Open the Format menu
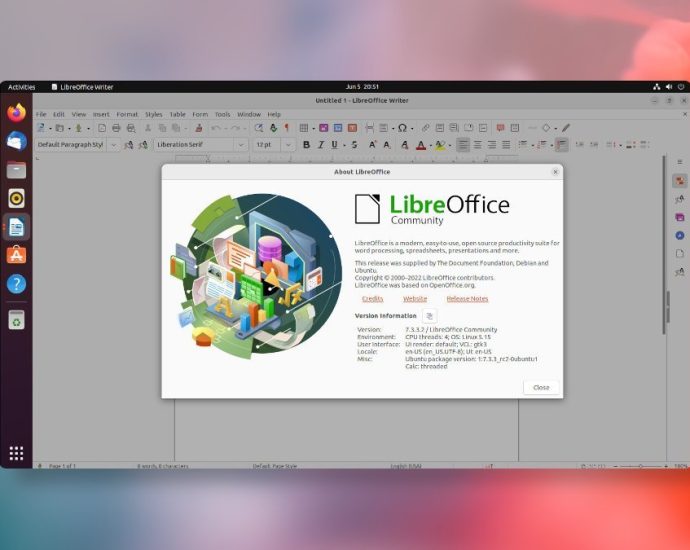Screen dimensions: 690x550 127,114
